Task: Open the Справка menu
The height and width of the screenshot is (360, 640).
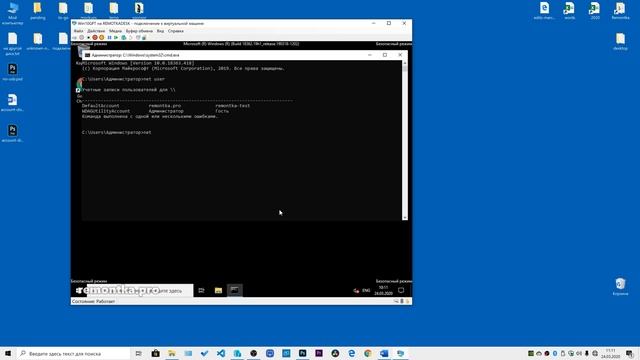Action: (x=176, y=31)
